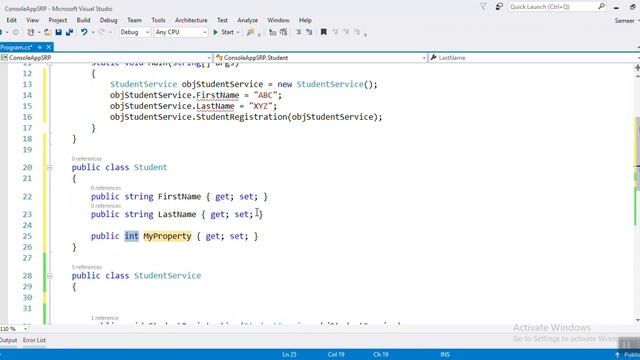
Task: Close the Program.cs tab
Action: (48, 47)
